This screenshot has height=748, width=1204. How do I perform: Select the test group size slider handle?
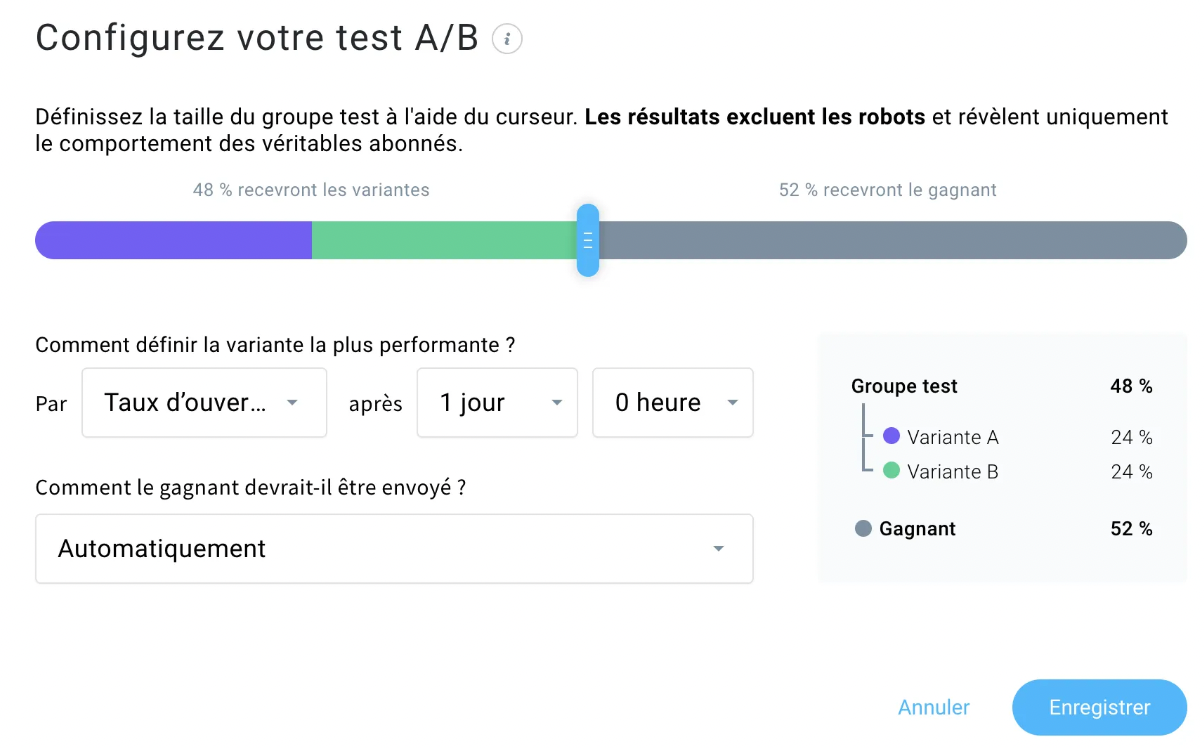(589, 240)
